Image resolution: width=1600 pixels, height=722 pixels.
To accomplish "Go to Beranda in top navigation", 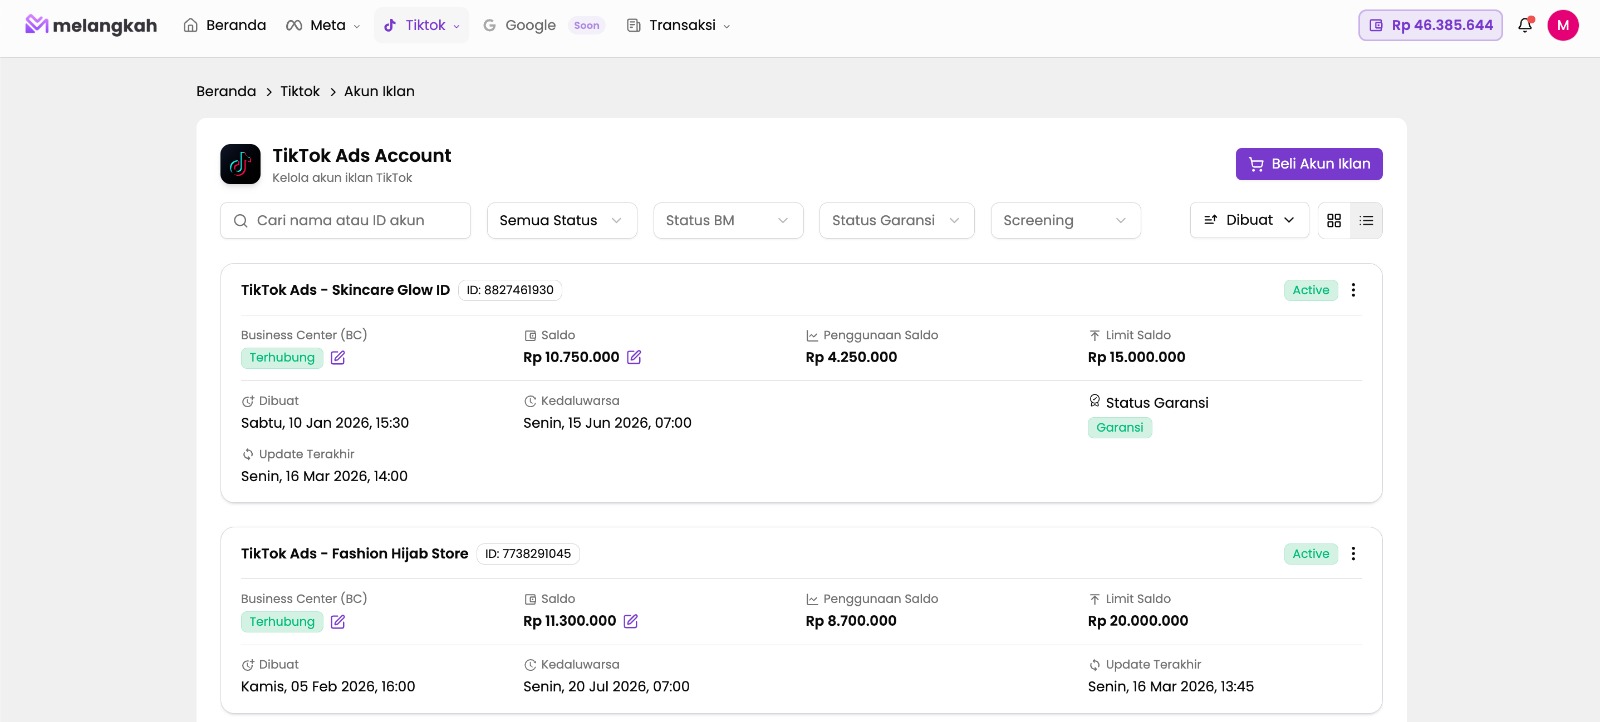I will click(x=224, y=25).
